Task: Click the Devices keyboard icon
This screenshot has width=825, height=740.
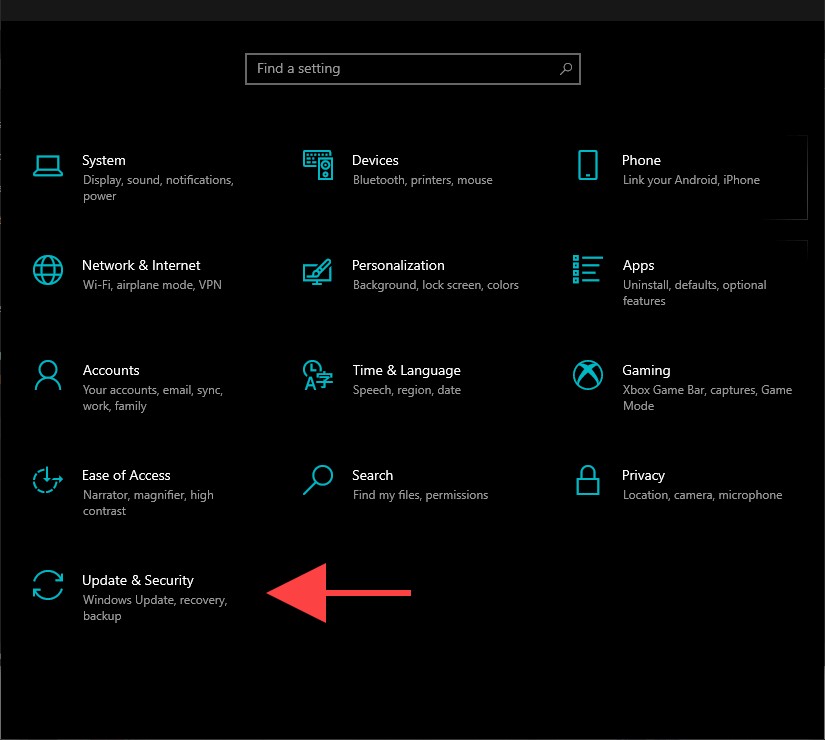Action: click(317, 163)
